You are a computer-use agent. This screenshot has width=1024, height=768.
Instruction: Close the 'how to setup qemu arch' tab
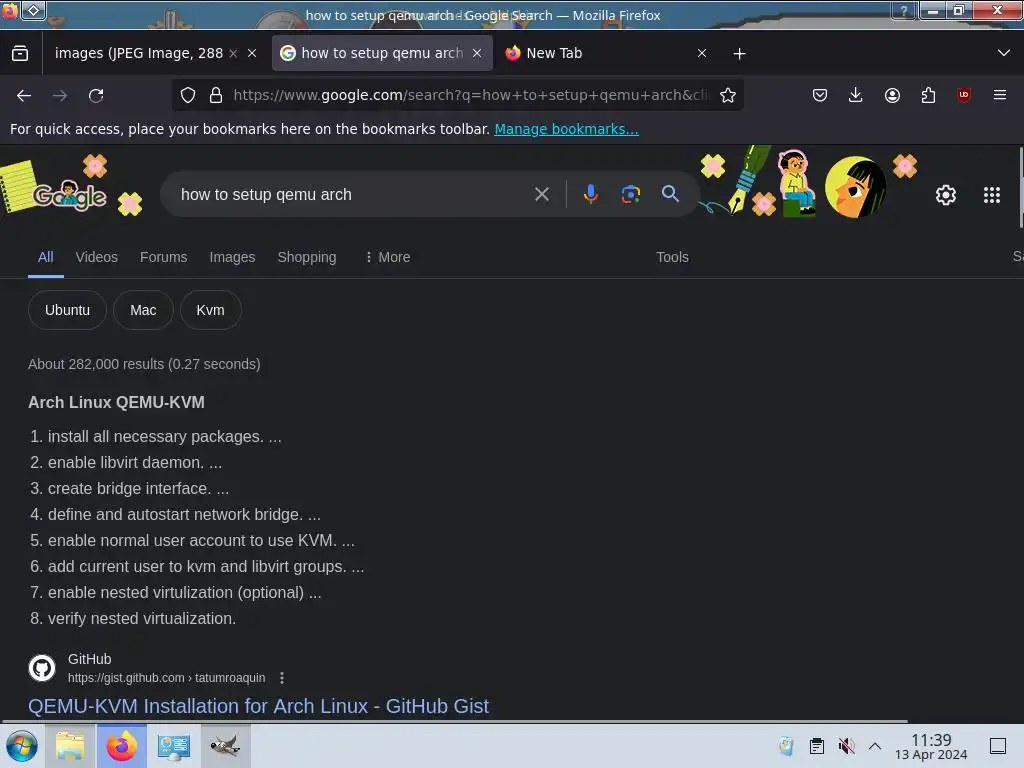[x=477, y=54]
